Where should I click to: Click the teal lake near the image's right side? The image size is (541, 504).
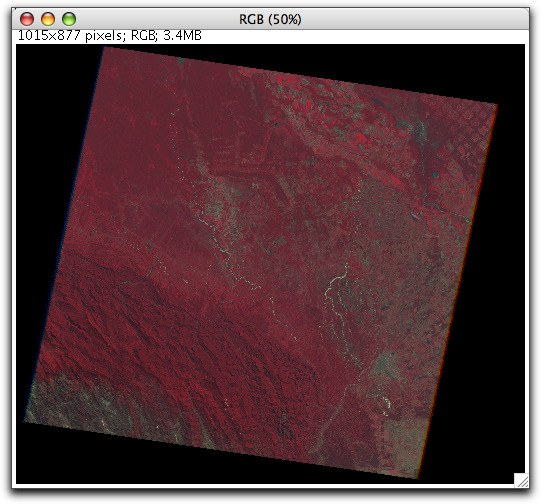(x=435, y=175)
